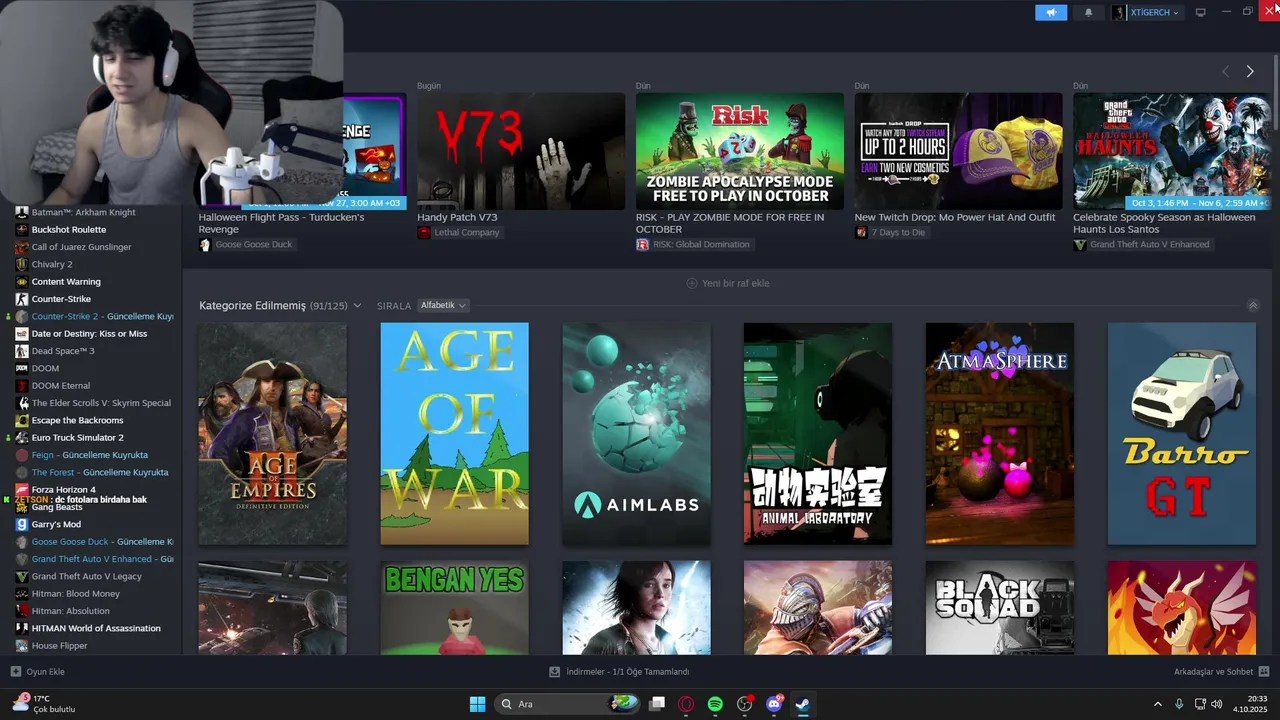This screenshot has width=1280, height=720.
Task: Select Call of Juarez Gunslinger
Action: 81,247
